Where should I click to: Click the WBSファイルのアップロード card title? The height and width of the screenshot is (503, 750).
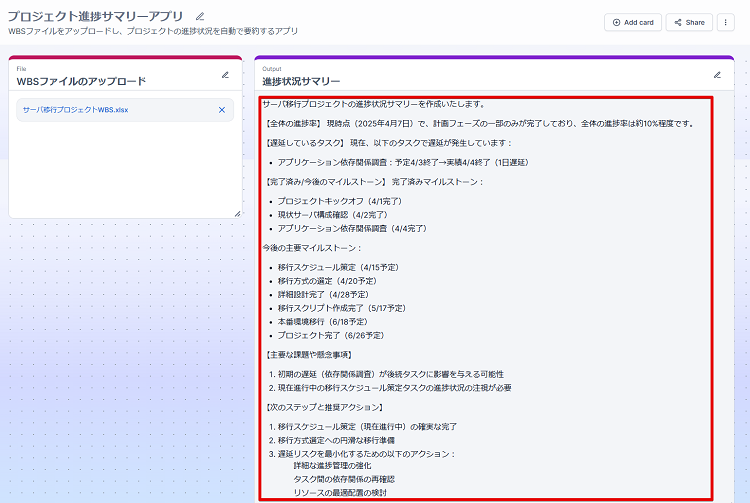coord(81,81)
